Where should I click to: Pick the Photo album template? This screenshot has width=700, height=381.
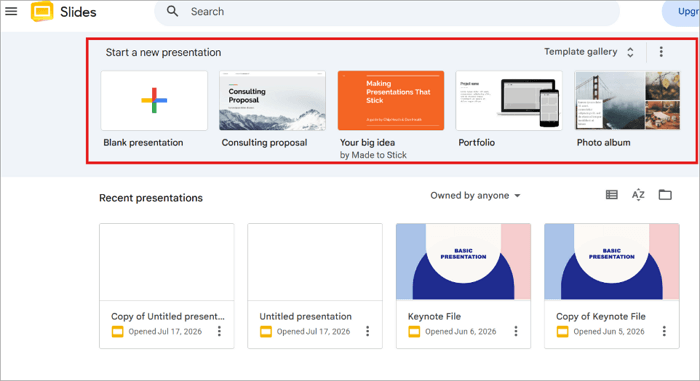click(x=627, y=100)
